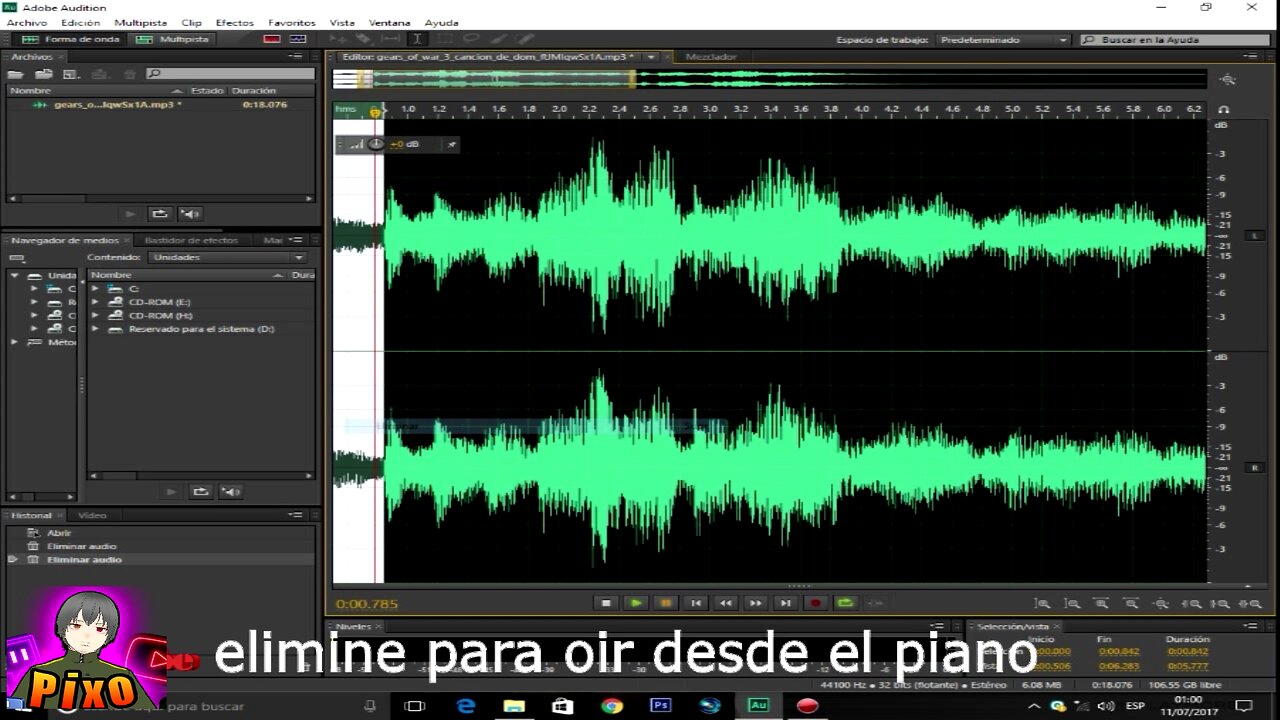Open File Explorer from taskbar
This screenshot has width=1280, height=720.
point(514,706)
